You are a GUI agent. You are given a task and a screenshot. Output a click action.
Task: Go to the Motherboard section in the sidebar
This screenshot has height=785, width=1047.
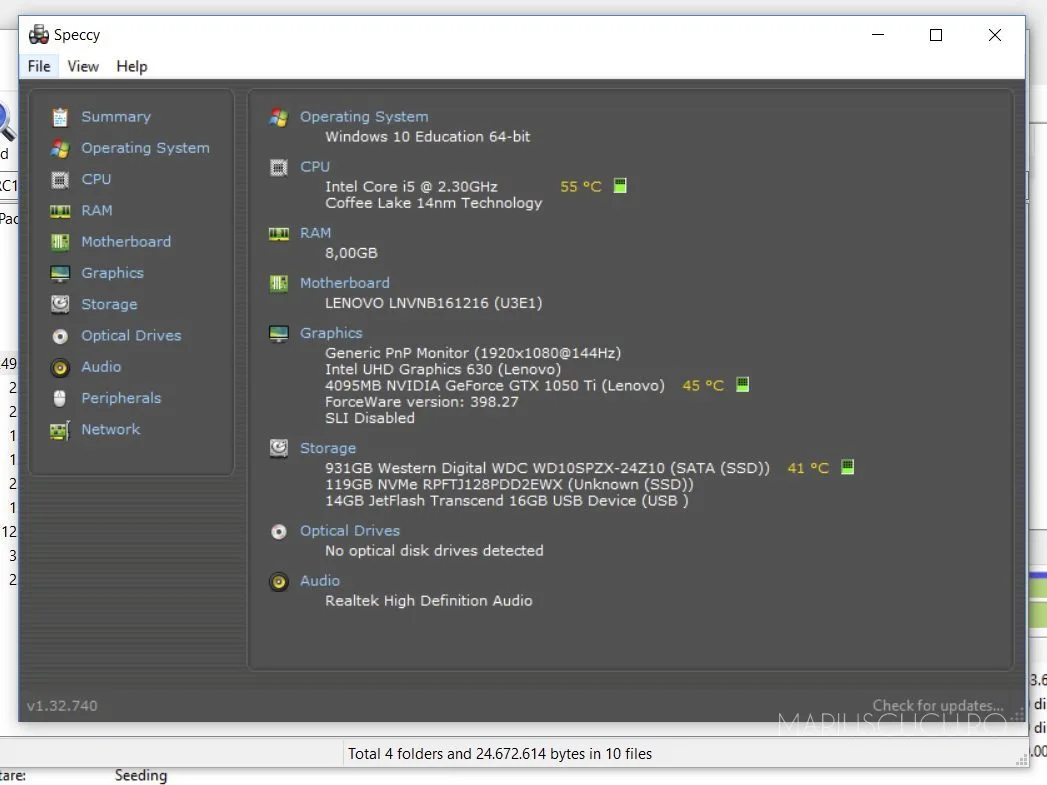(126, 242)
